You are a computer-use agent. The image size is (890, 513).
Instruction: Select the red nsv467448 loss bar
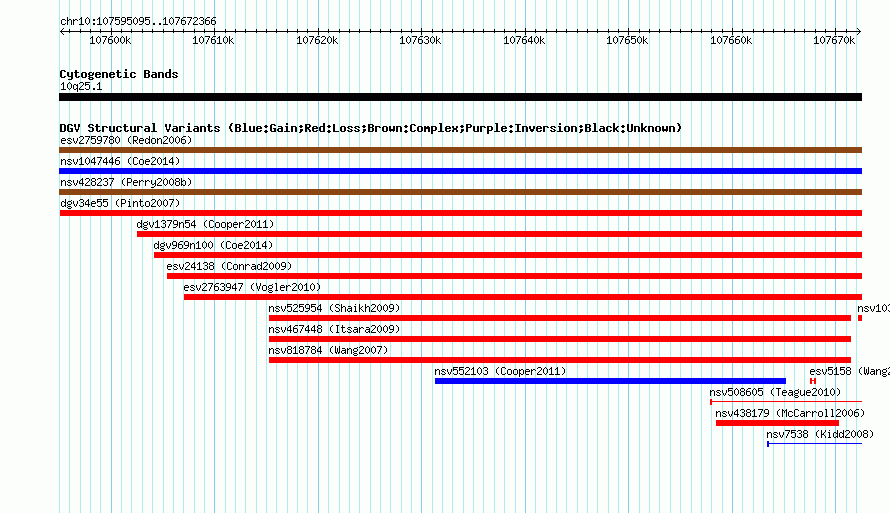(x=560, y=339)
